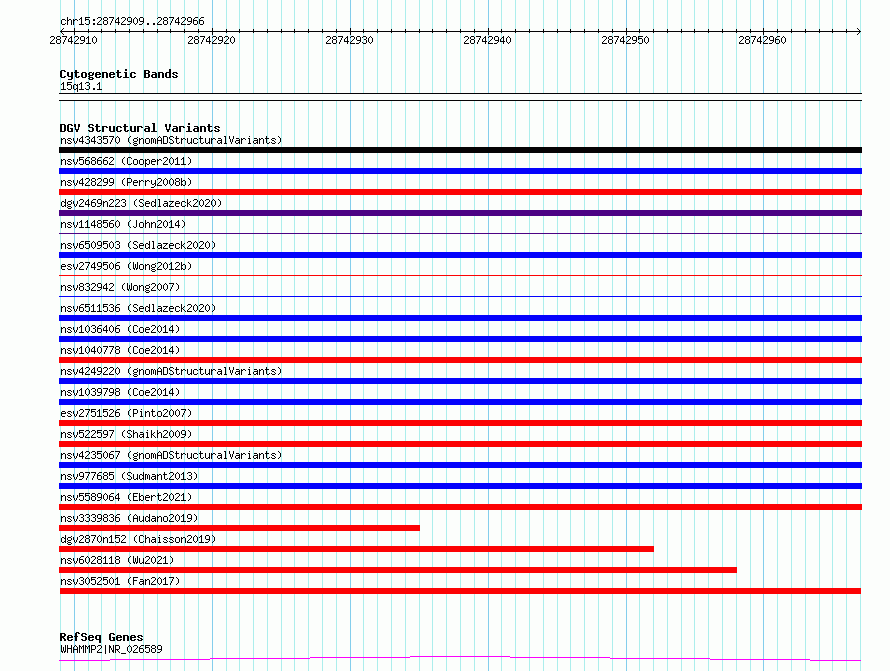Click the red nsv3052501 variant bar
Screen dimensions: 890x671
(460, 591)
